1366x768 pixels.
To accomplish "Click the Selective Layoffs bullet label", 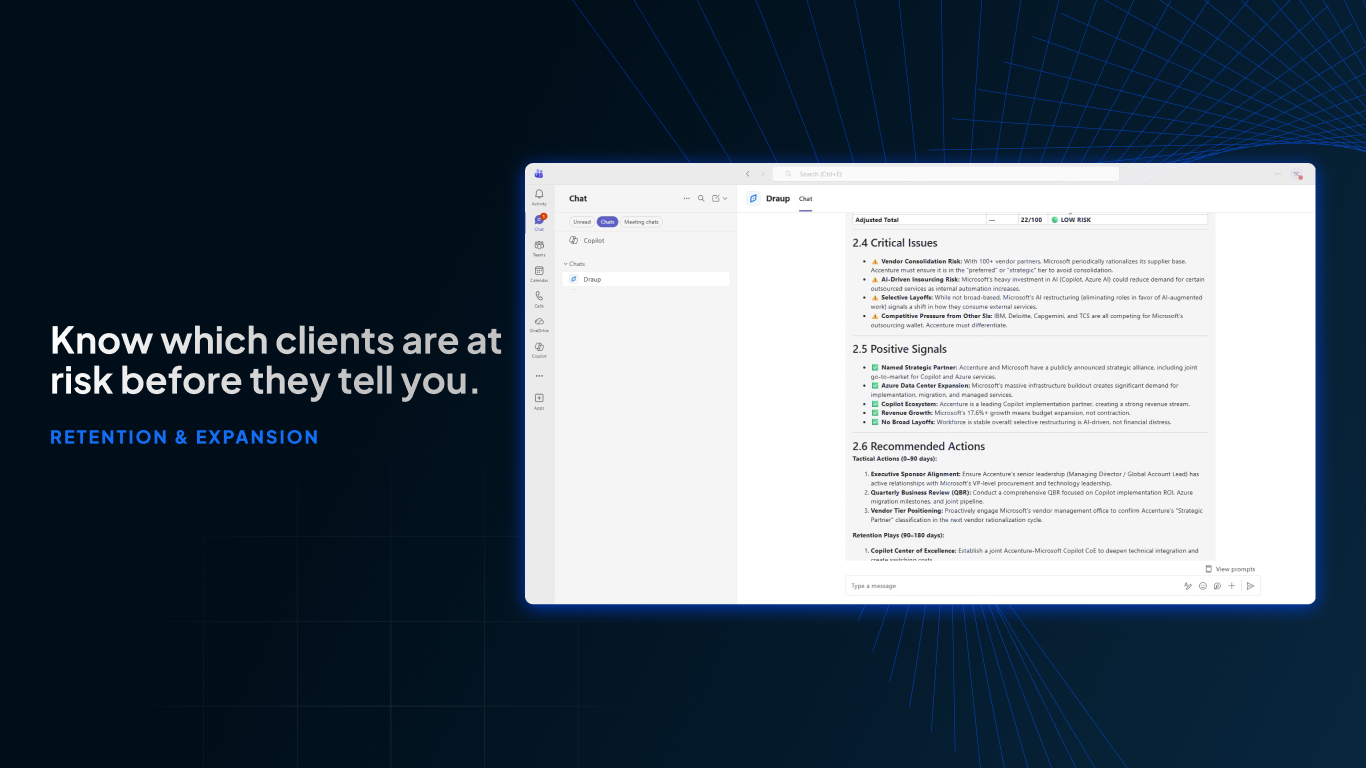I will pyautogui.click(x=907, y=297).
